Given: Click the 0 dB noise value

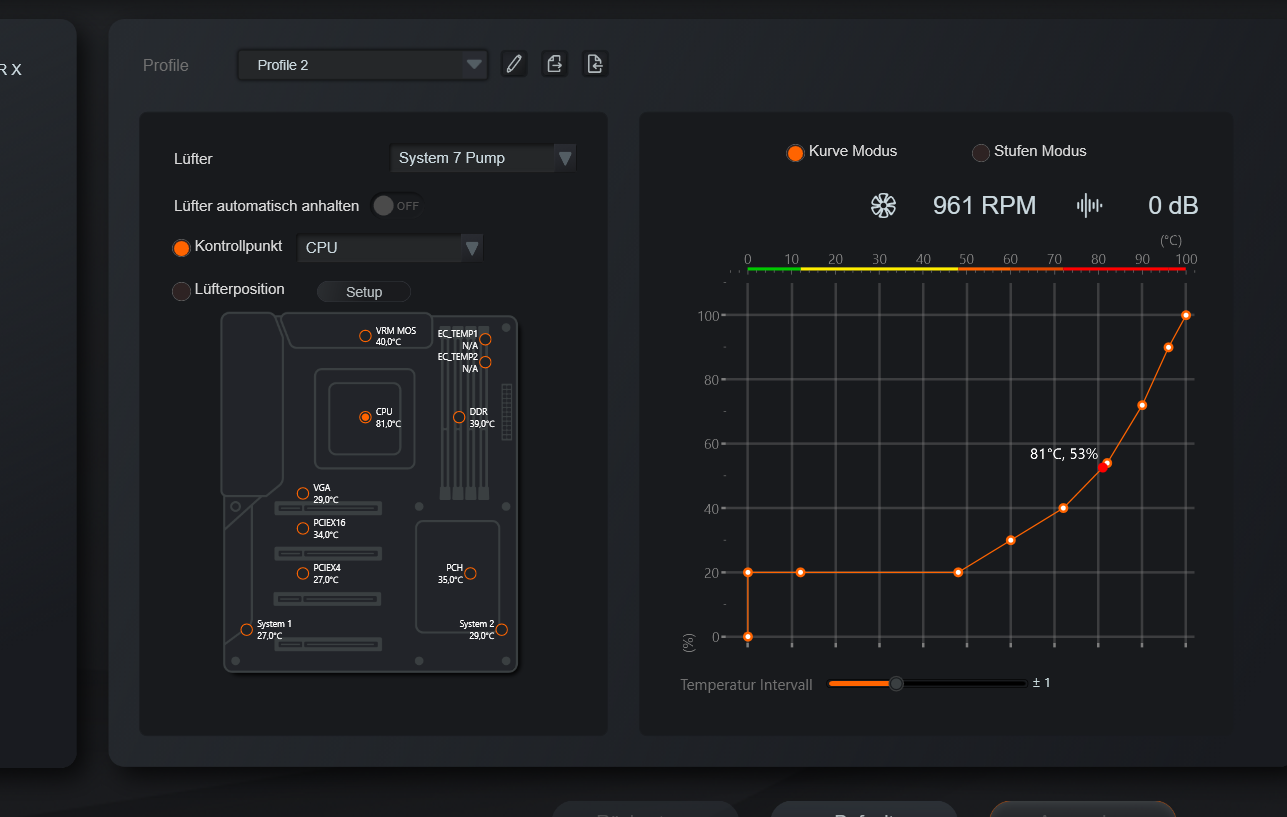Looking at the screenshot, I should [x=1173, y=206].
